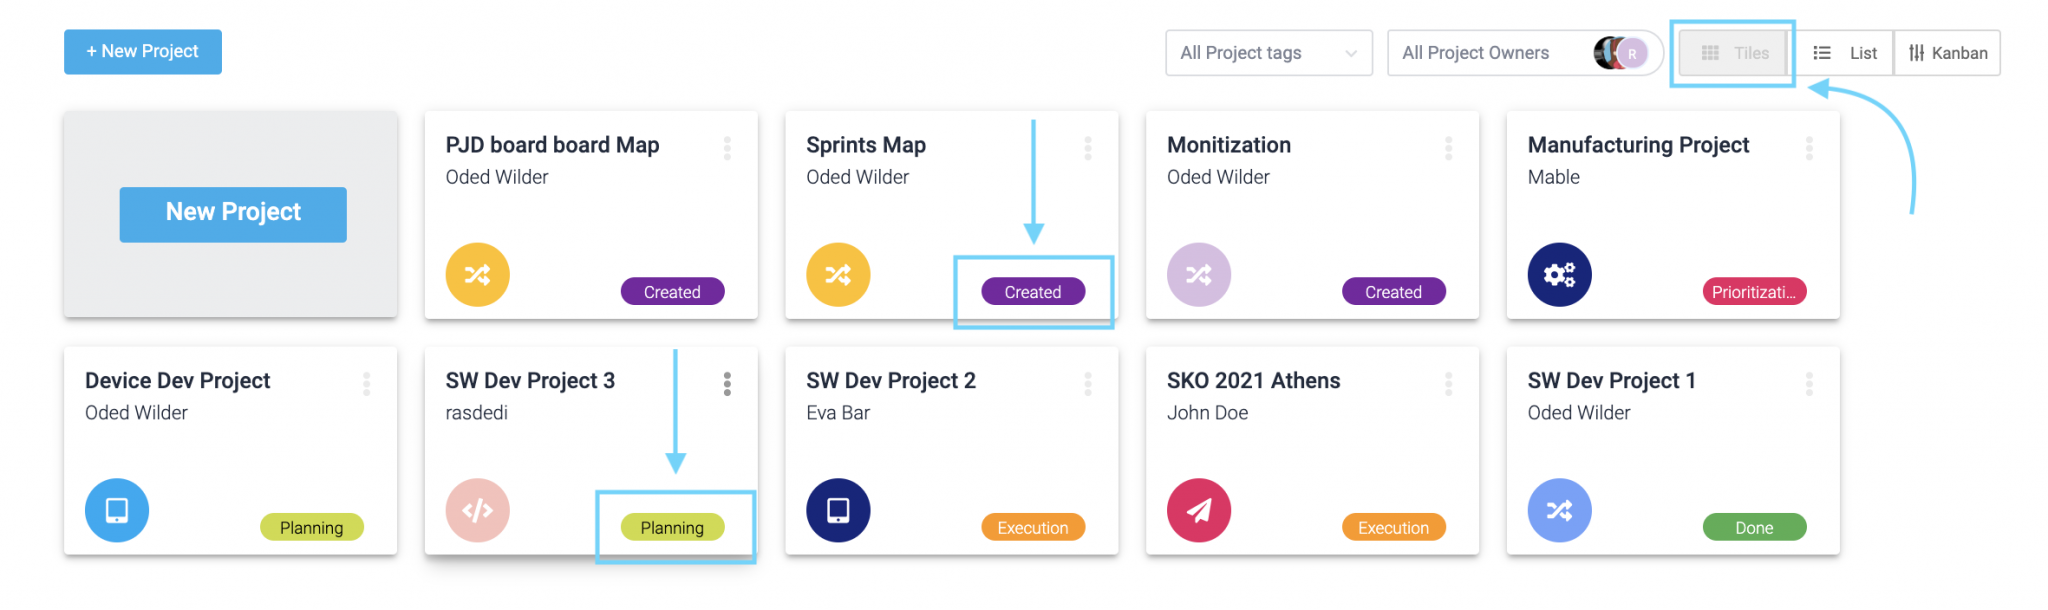
Task: Open the SW Dev Project 1 title
Action: [1611, 381]
